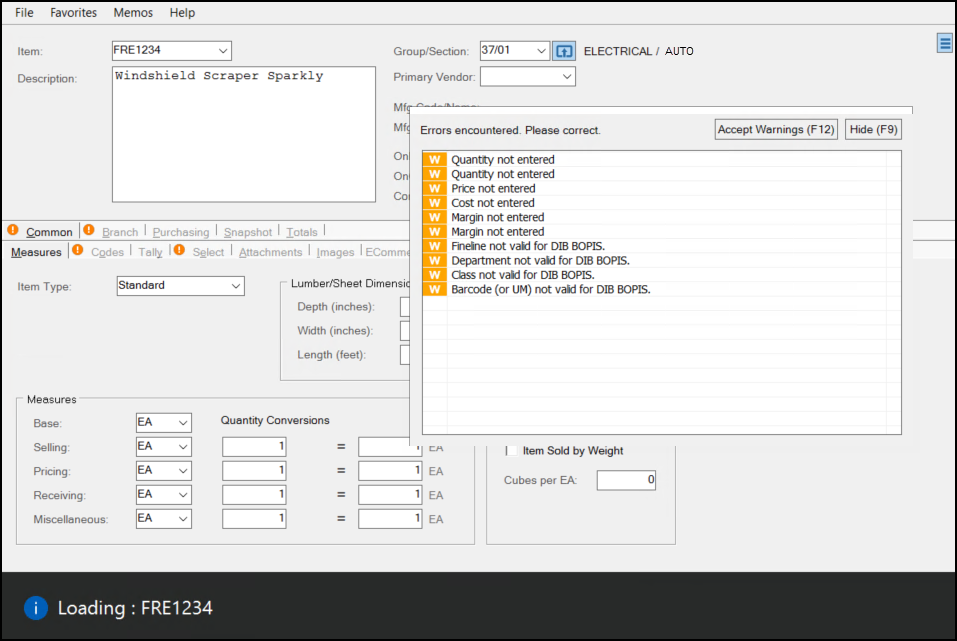
Task: Click W icon for Department not valid warning
Action: pos(435,261)
